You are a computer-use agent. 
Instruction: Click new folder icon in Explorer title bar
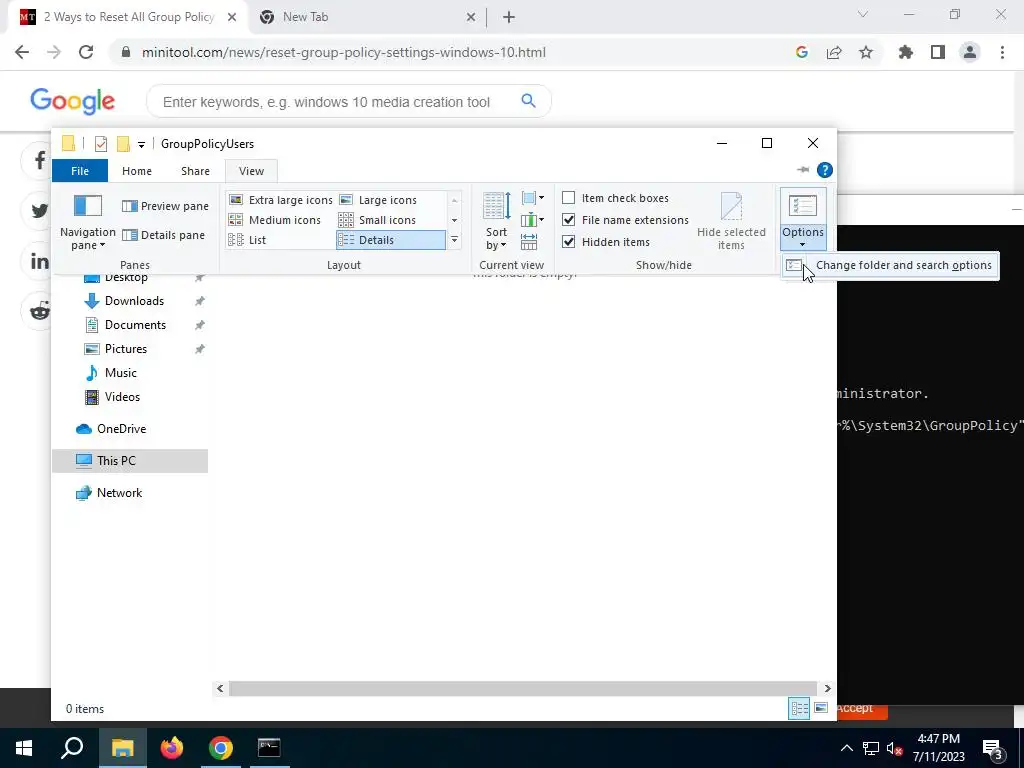pyautogui.click(x=123, y=144)
